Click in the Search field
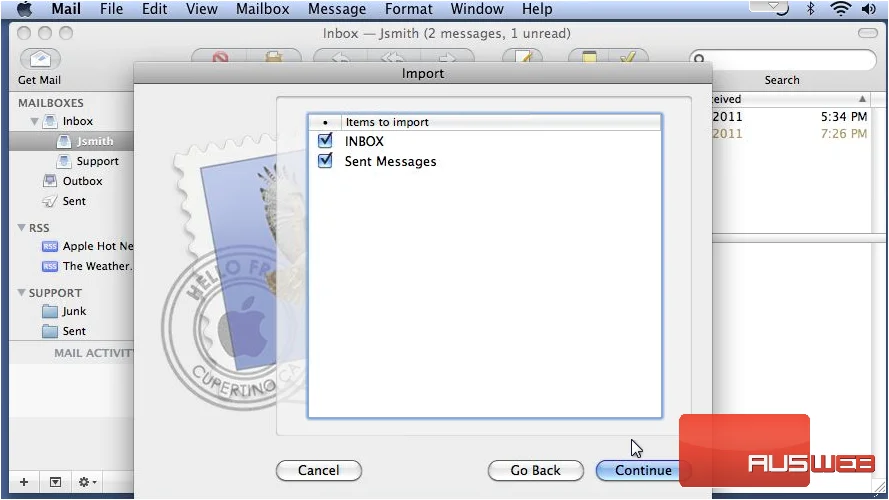 click(782, 59)
